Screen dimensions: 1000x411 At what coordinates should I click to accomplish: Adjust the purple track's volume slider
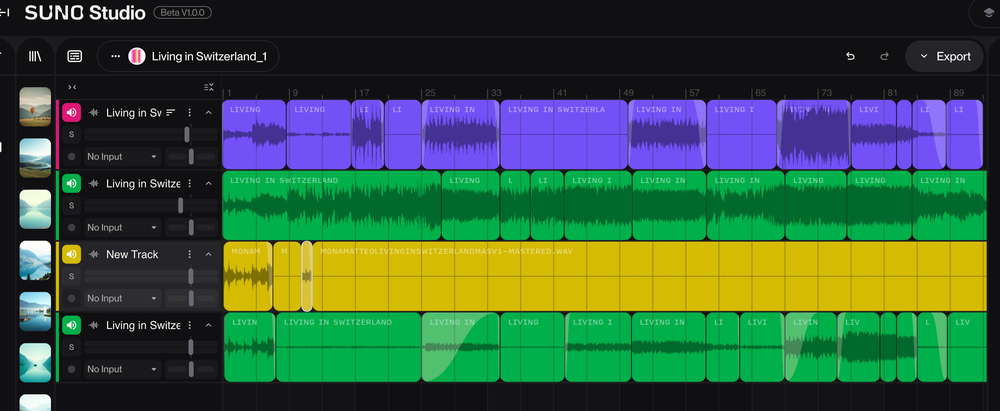pyautogui.click(x=186, y=134)
